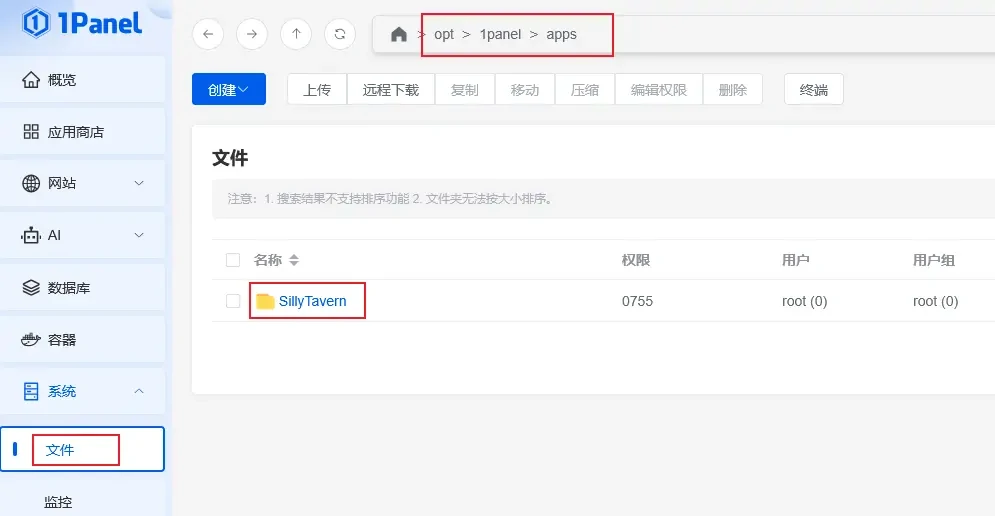Click the forward navigation arrow button
This screenshot has height=516, width=995.
251,34
